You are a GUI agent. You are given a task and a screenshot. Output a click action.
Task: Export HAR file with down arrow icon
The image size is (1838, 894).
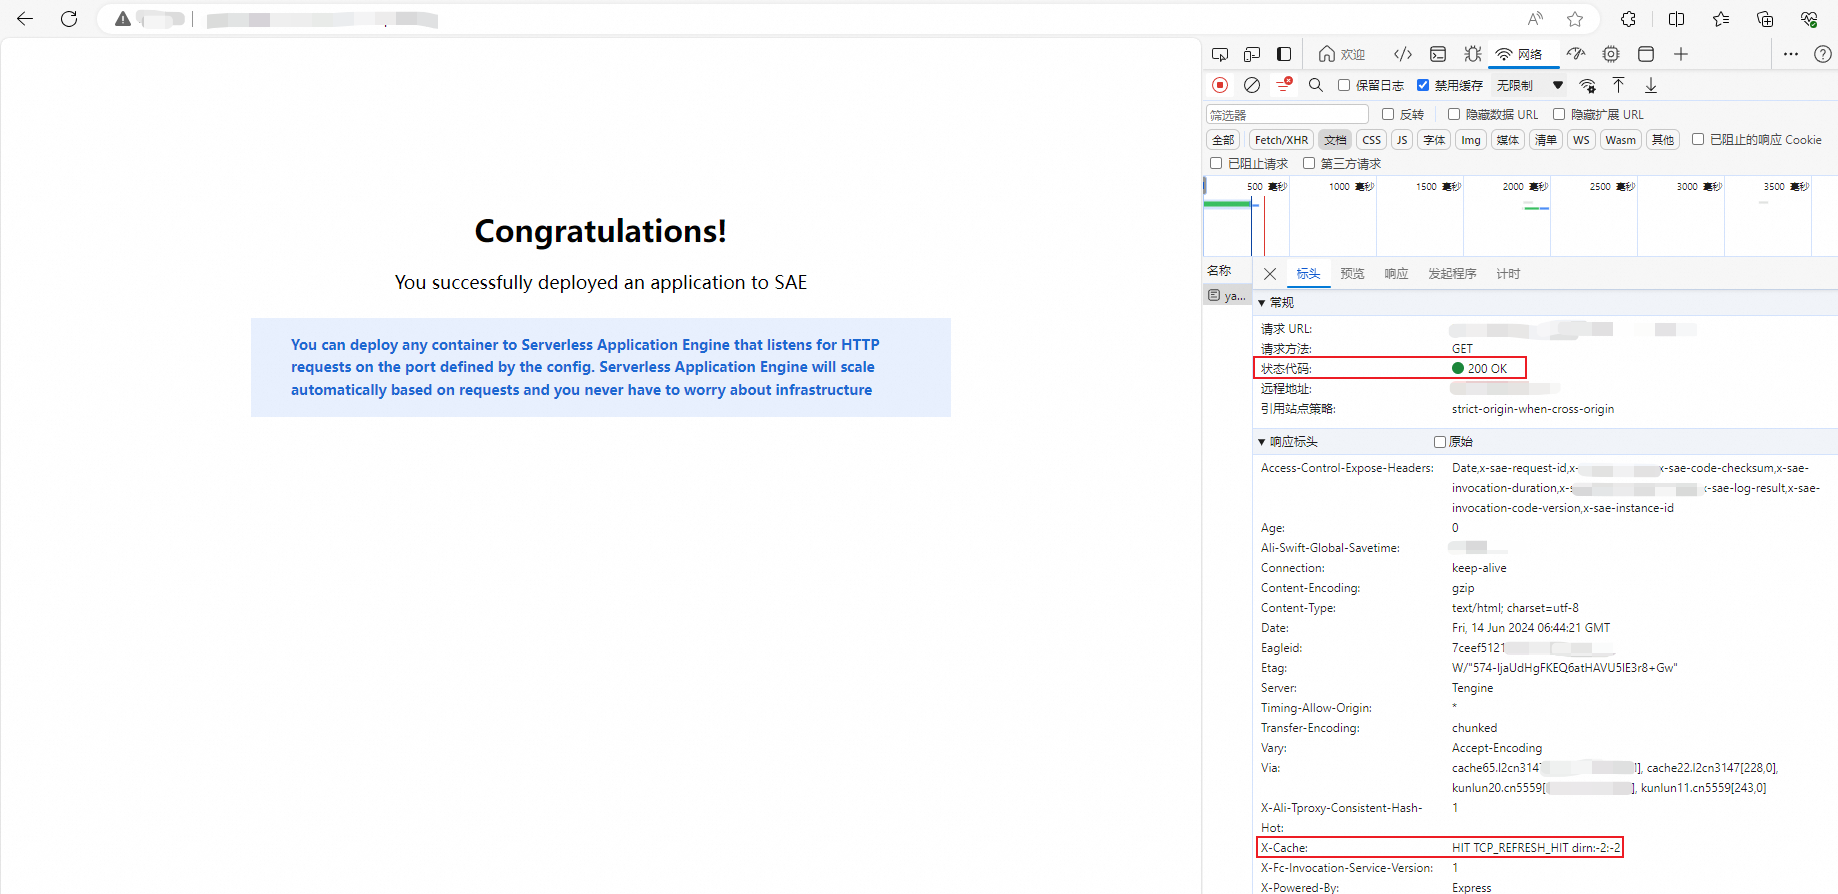pyautogui.click(x=1651, y=85)
